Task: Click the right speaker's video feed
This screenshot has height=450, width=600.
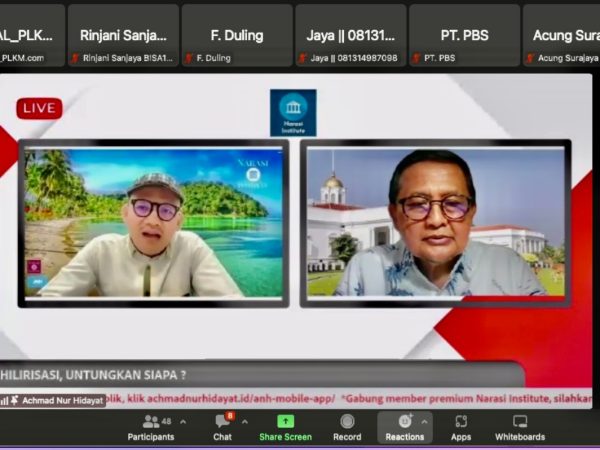Action: click(435, 222)
